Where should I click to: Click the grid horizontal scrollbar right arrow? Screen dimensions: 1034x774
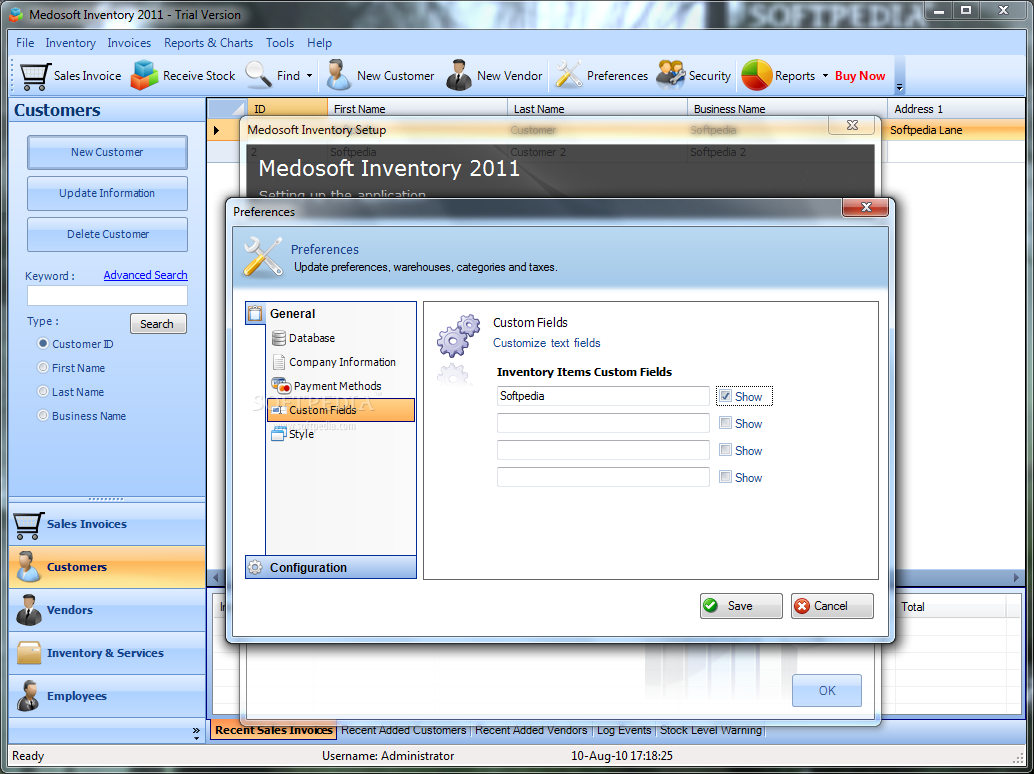coord(1016,578)
